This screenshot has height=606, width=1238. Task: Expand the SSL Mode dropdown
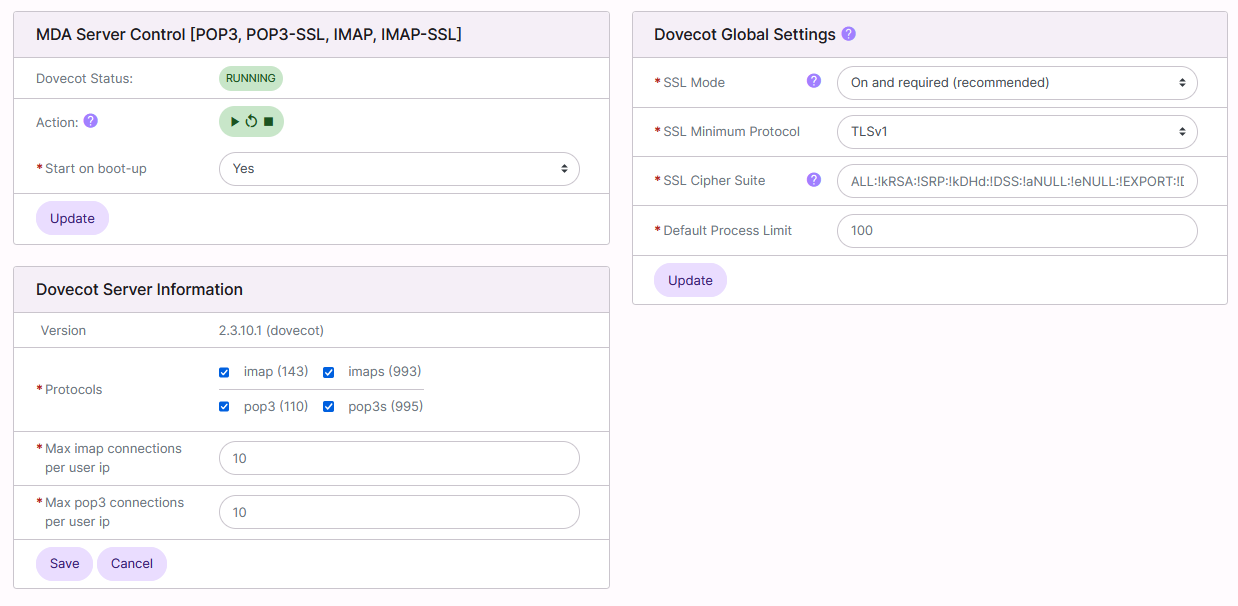pos(1016,83)
